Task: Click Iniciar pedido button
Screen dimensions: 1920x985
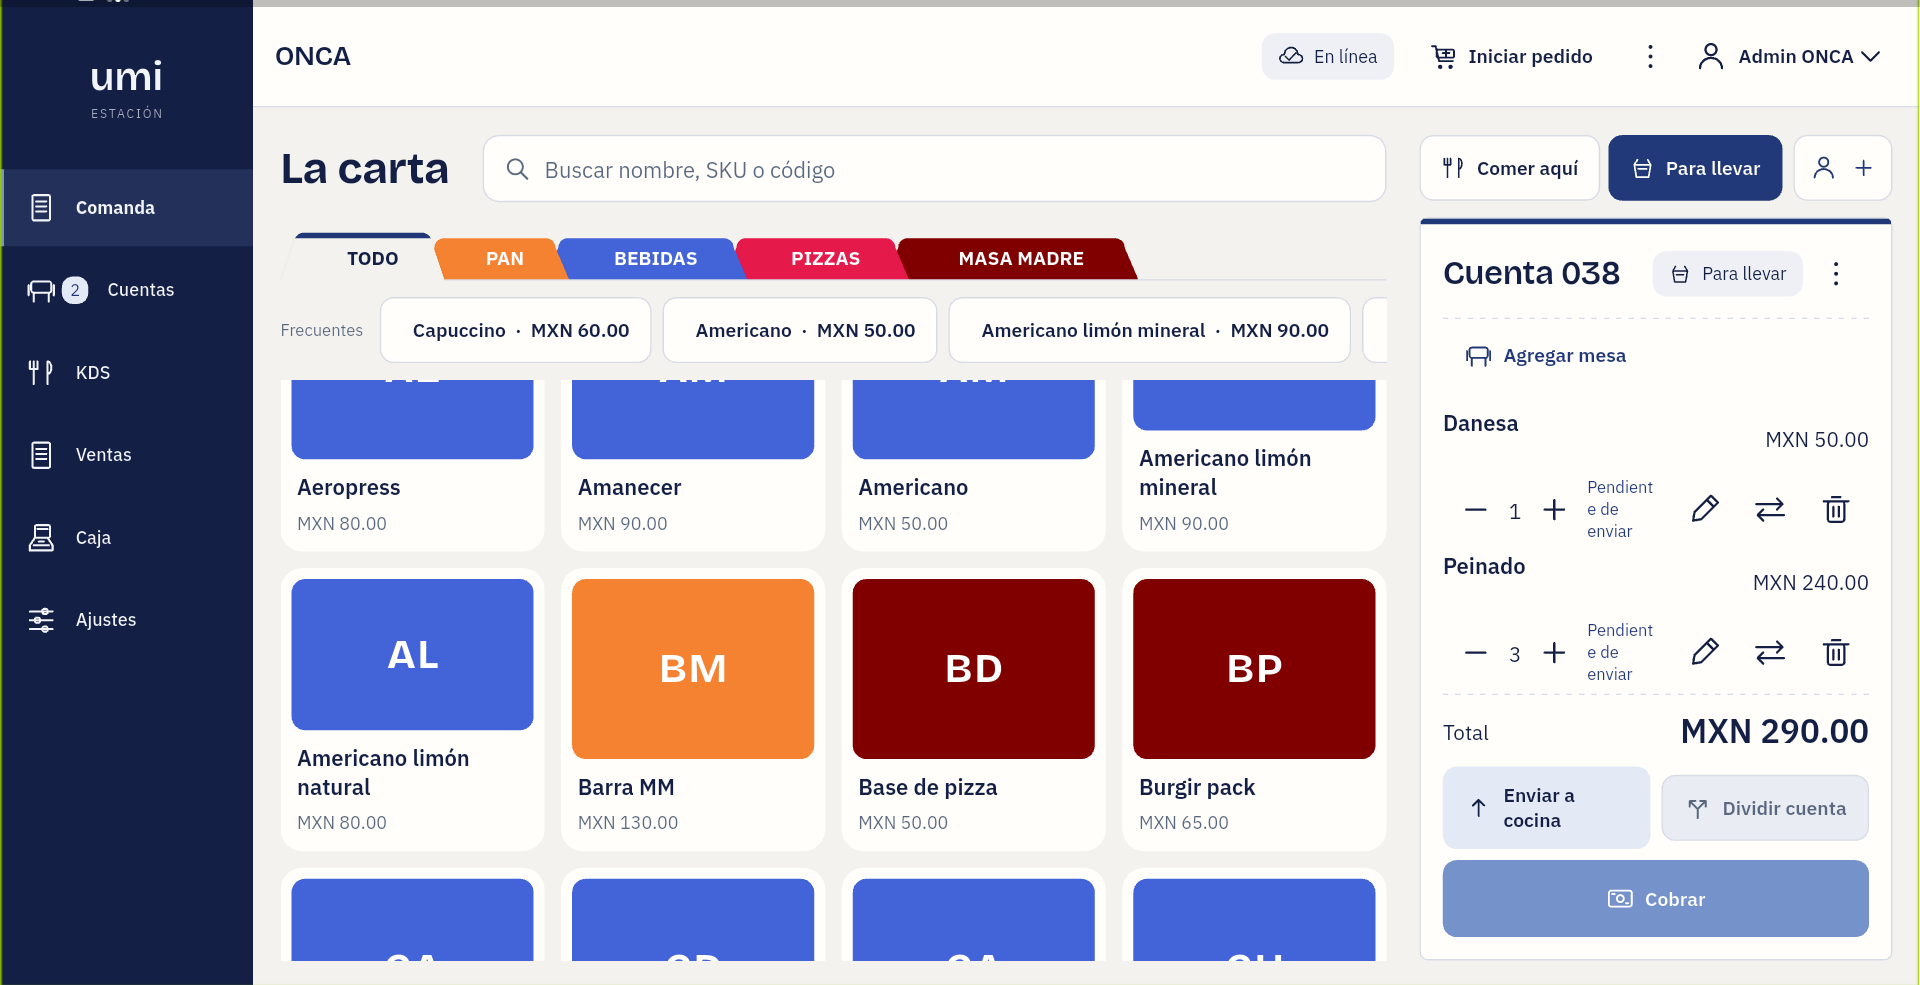Action: [x=1512, y=57]
